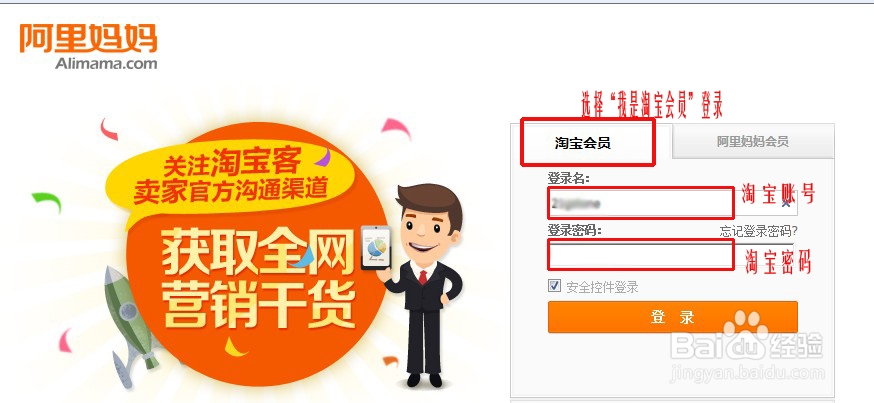Click the green confetti piece at left

pos(47,200)
